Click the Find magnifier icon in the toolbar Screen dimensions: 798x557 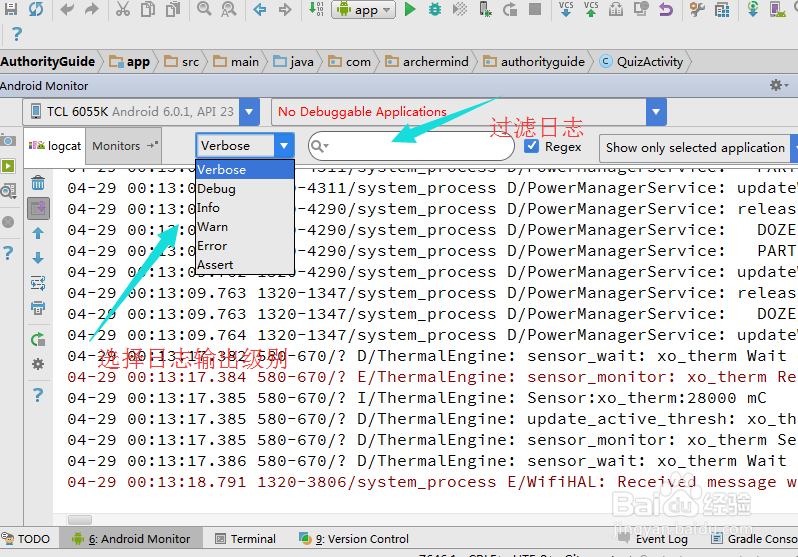[x=204, y=8]
